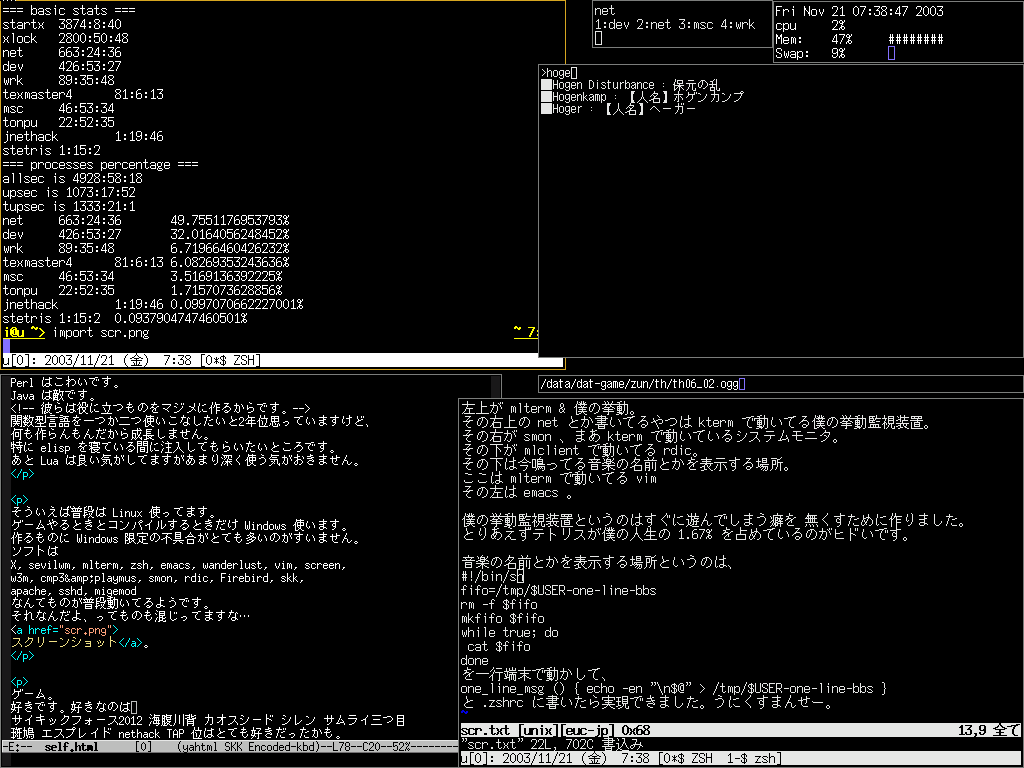
Task: Select '2:net' in the net monitor window
Action: [654, 24]
